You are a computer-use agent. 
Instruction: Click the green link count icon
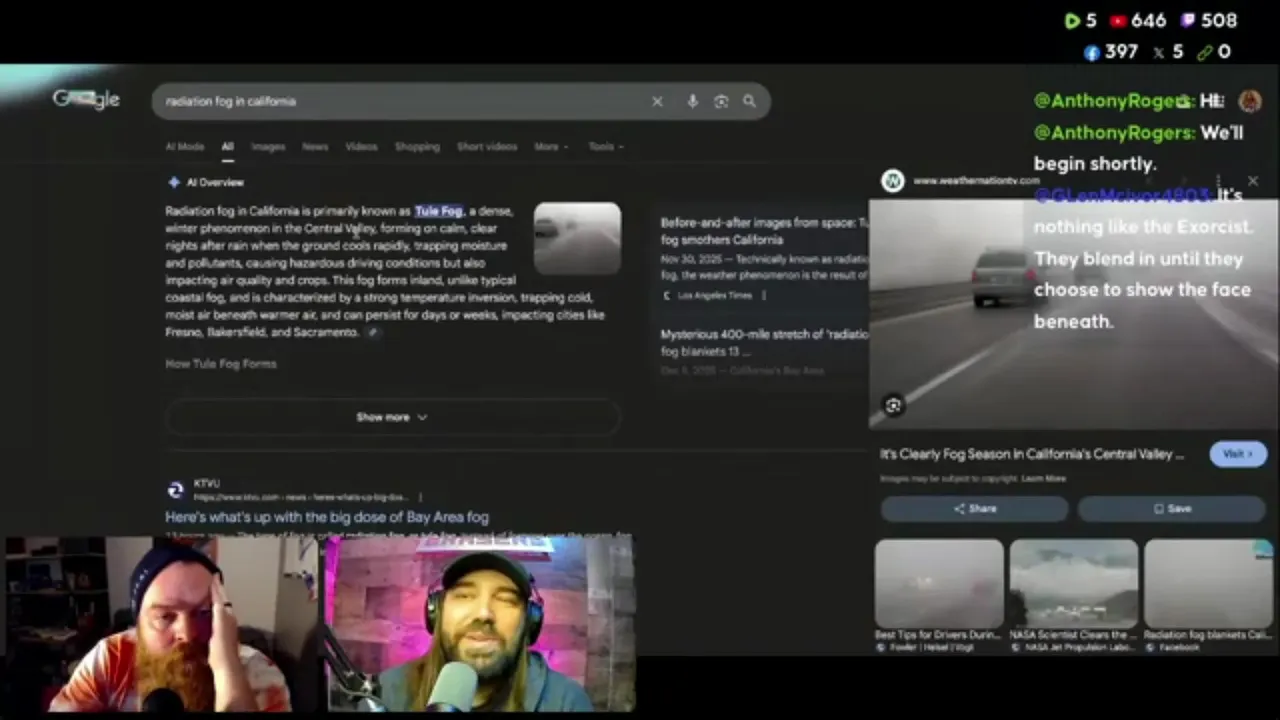click(x=1204, y=52)
